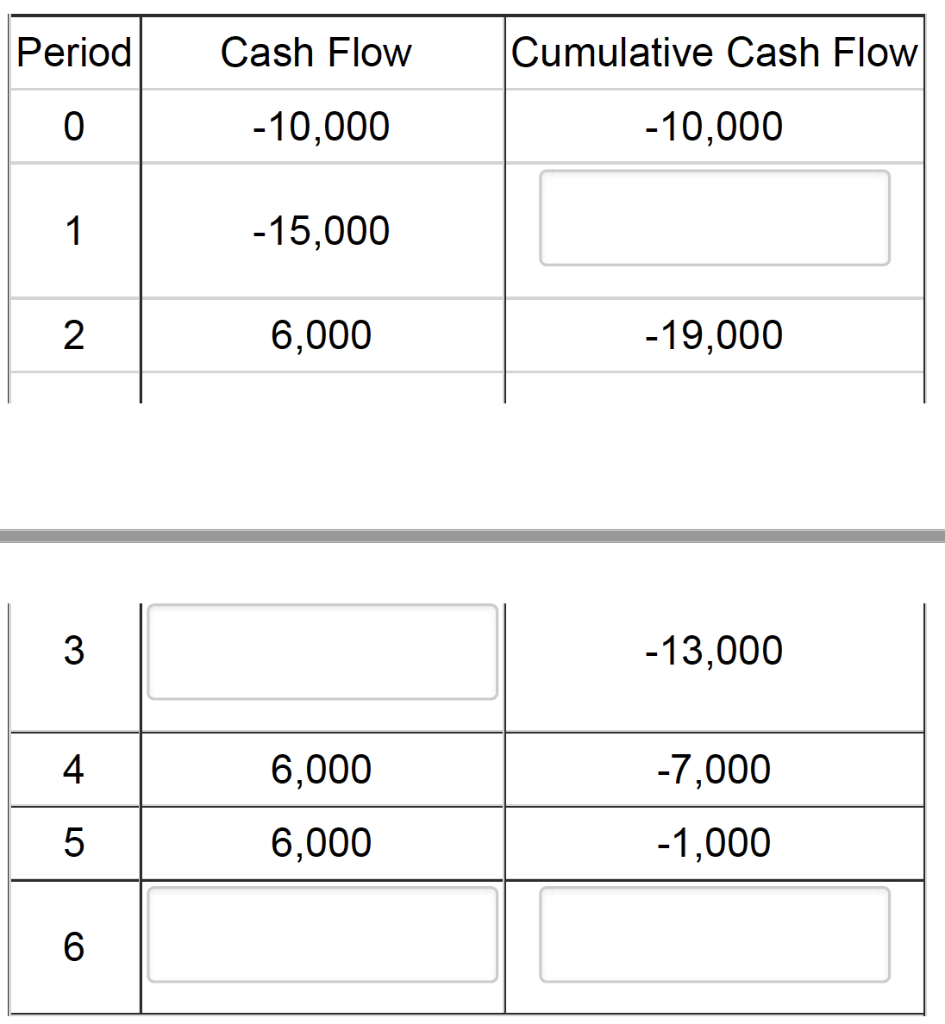The height and width of the screenshot is (1024, 945).
Task: Click the -13,000 cumulative value
Action: tap(714, 650)
